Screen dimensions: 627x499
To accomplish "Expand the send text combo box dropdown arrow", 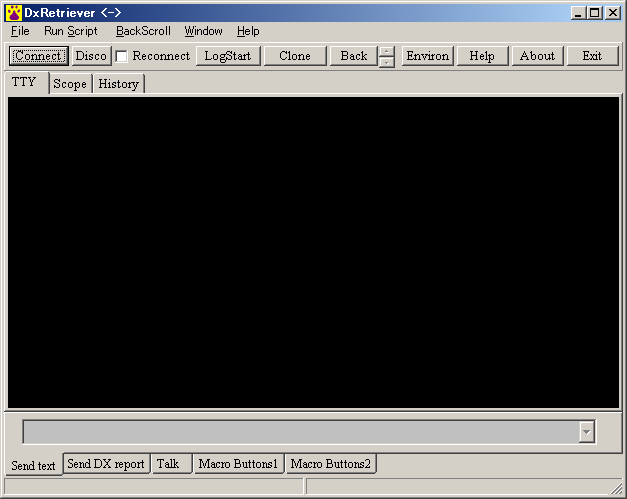I will 587,432.
